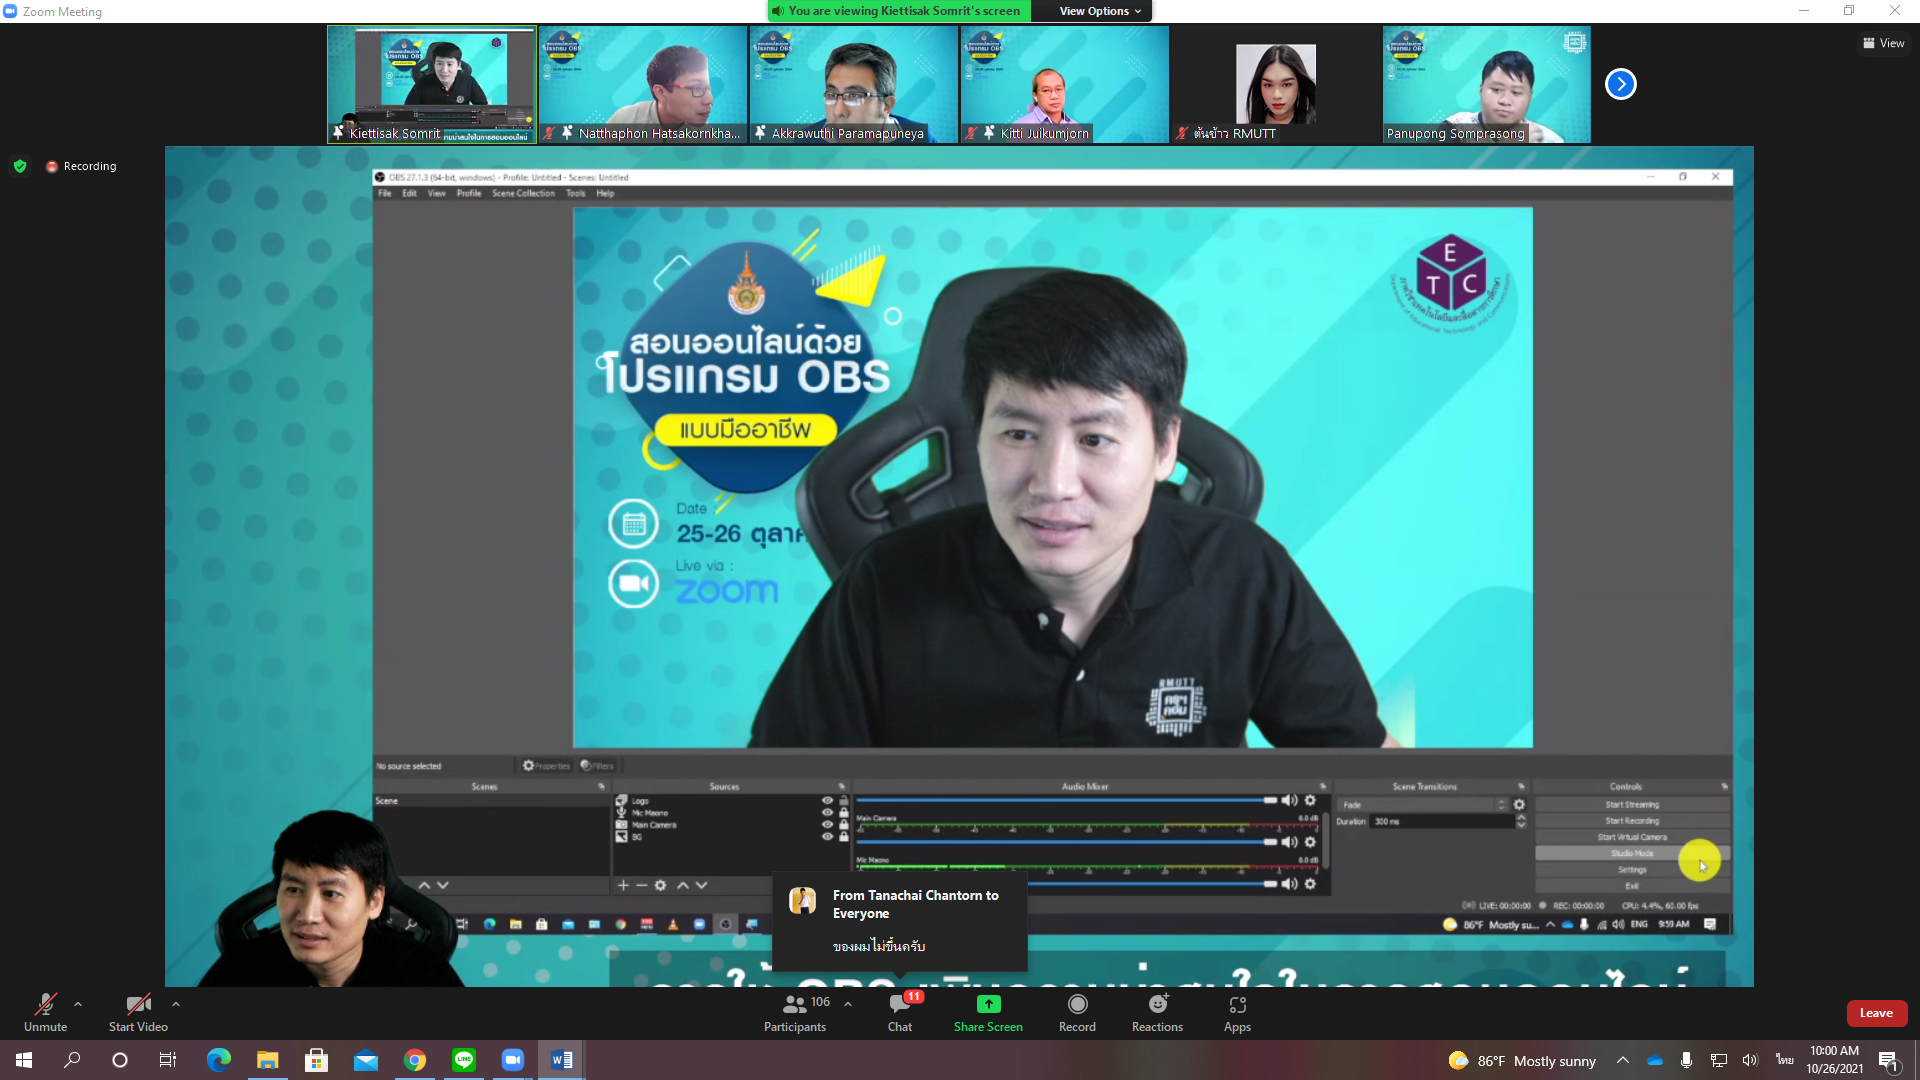Click Start Streaming in OBS Controls
1920x1080 pixels.
click(1632, 804)
